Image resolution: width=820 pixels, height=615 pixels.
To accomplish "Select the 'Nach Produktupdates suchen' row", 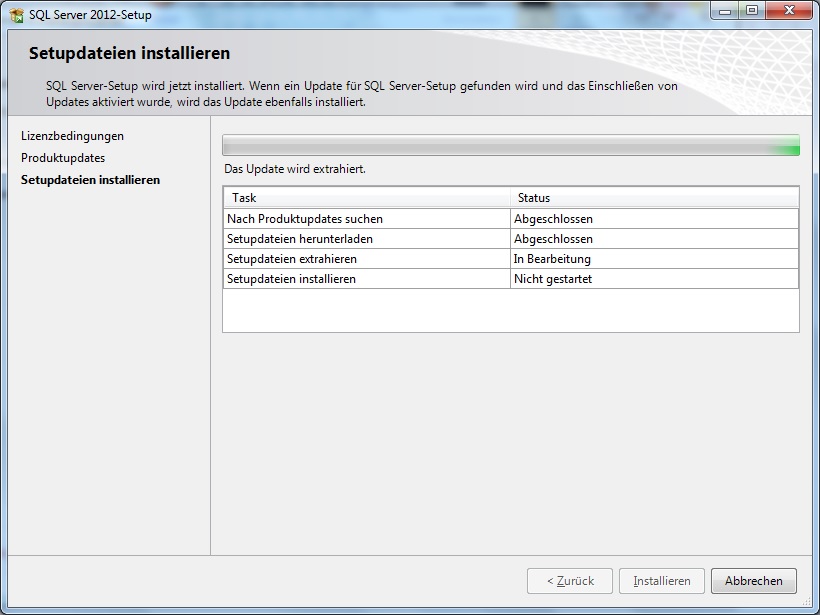I will (511, 219).
